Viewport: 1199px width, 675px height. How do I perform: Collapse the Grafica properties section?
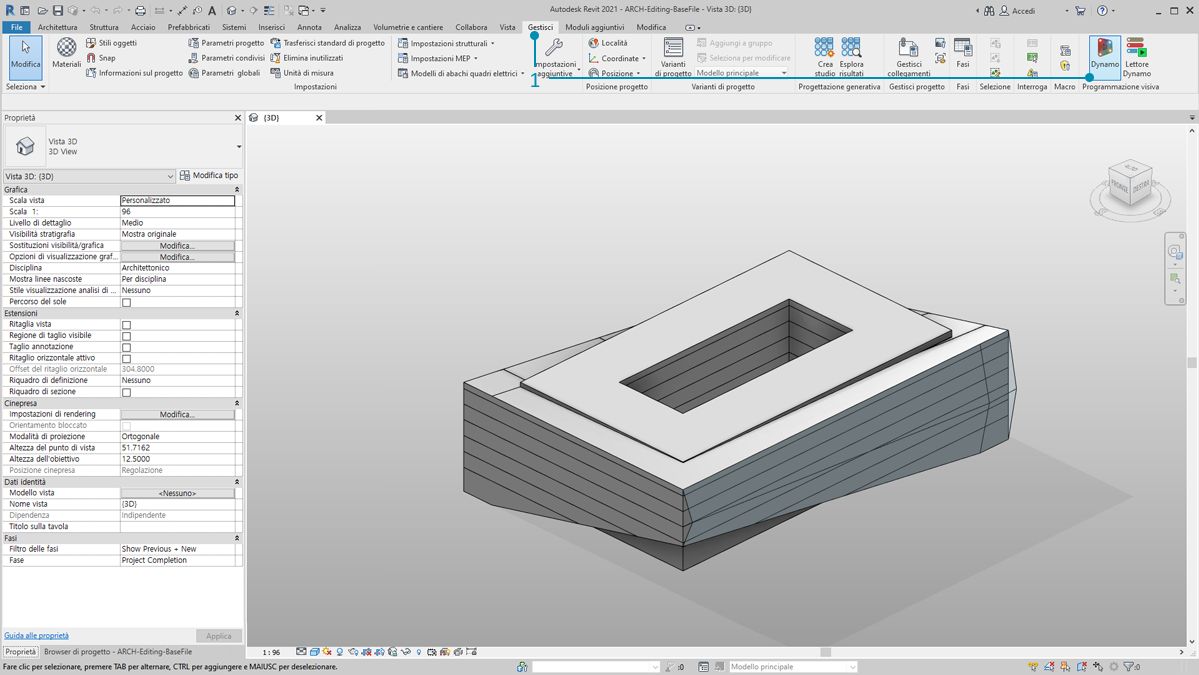tap(236, 190)
